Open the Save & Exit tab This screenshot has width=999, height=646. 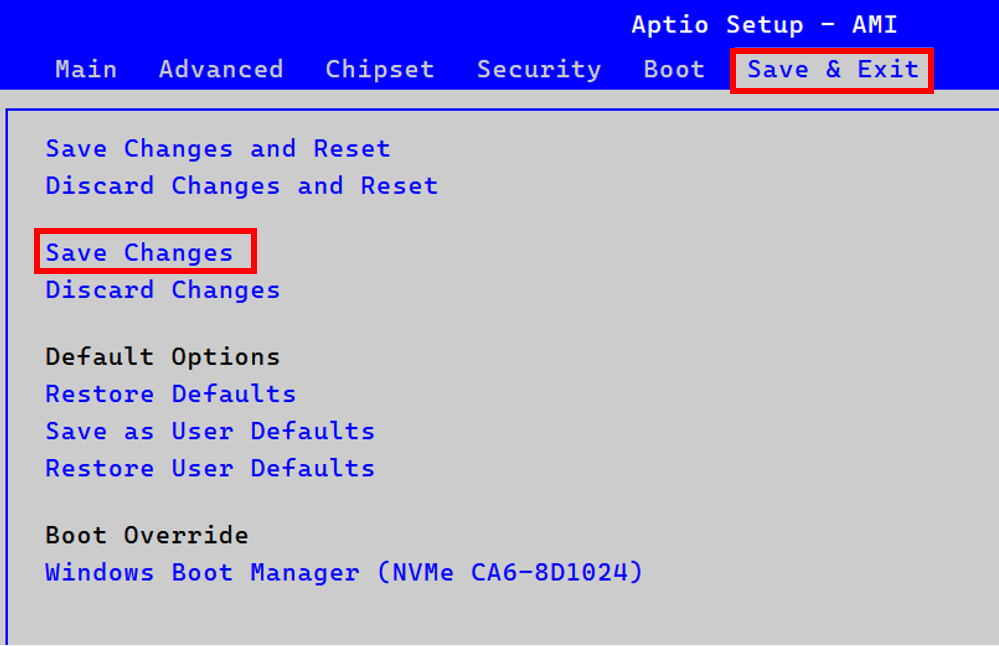(831, 69)
